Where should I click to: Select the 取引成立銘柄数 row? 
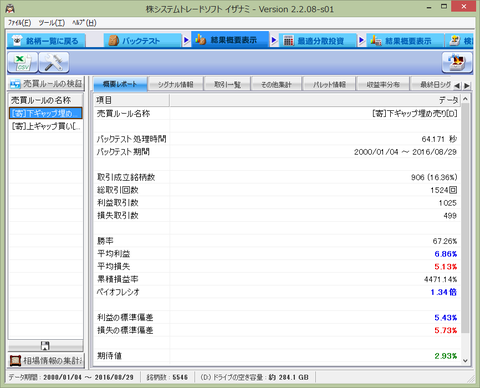[277, 177]
